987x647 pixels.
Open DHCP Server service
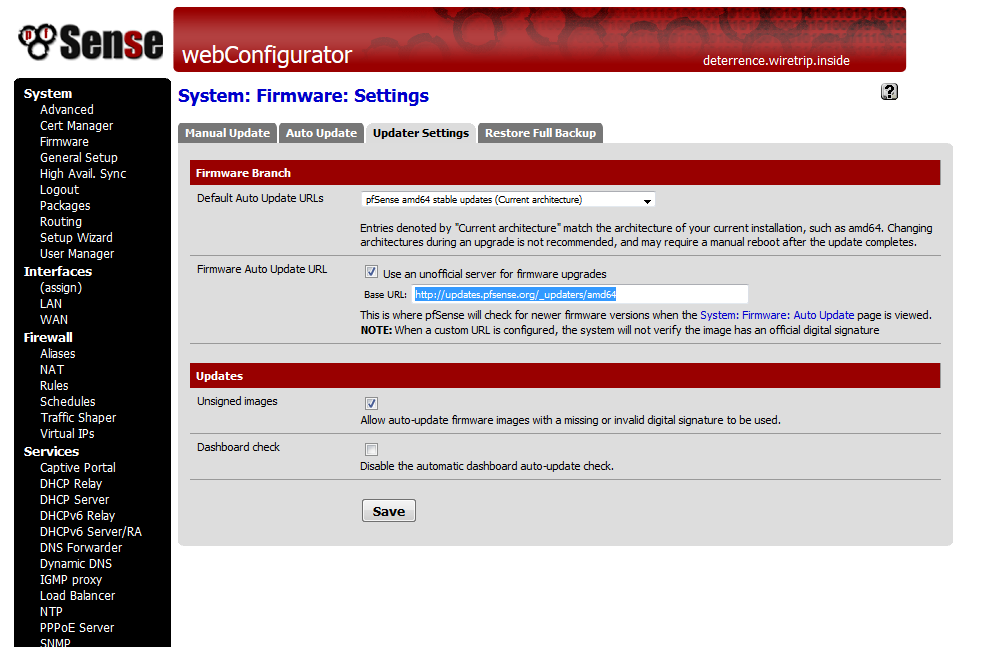tap(74, 500)
